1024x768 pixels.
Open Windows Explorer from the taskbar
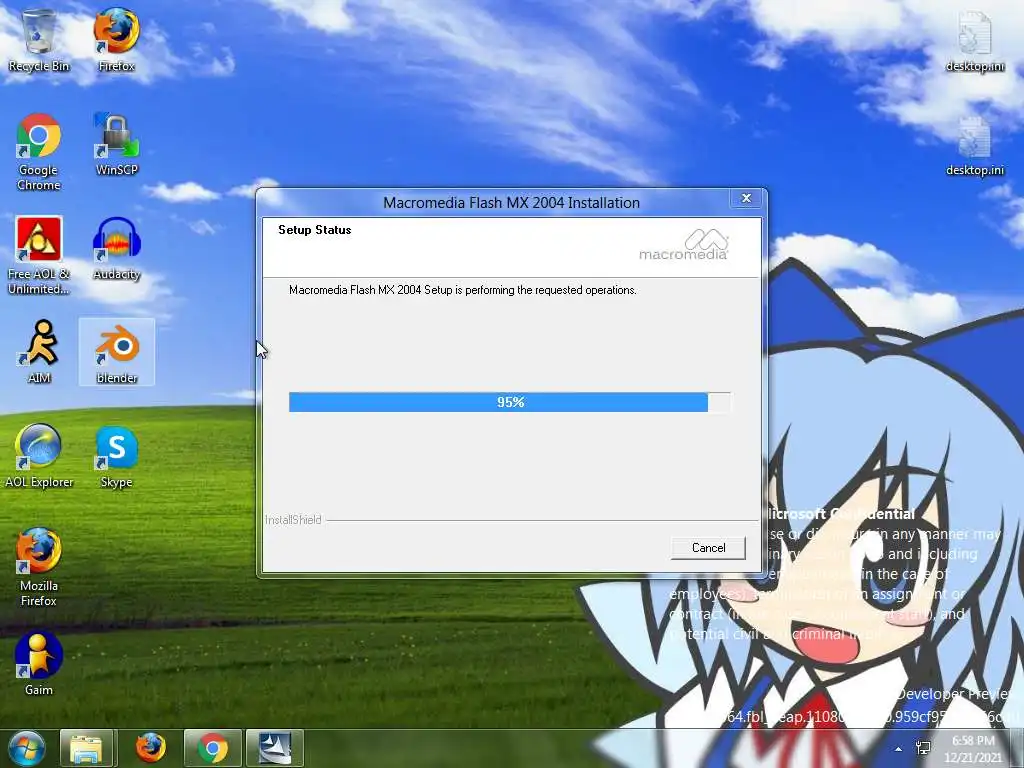point(86,748)
